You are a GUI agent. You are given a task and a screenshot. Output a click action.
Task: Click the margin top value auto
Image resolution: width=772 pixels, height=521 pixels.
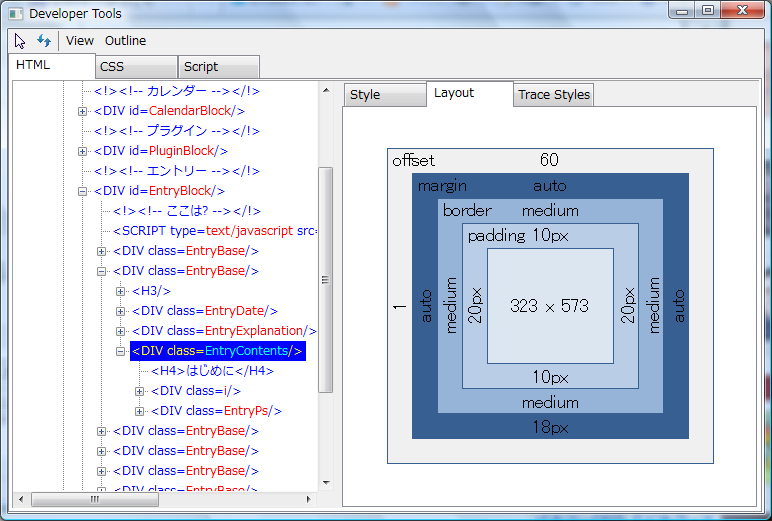(x=549, y=186)
